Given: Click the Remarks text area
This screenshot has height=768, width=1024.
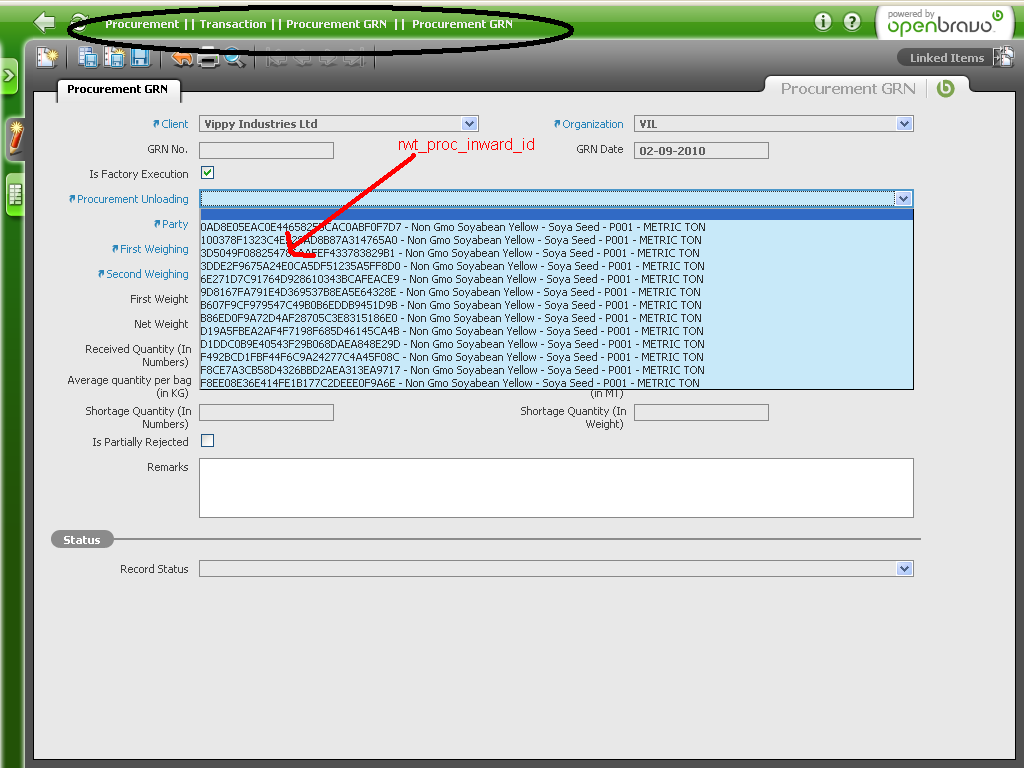Looking at the screenshot, I should tap(556, 488).
